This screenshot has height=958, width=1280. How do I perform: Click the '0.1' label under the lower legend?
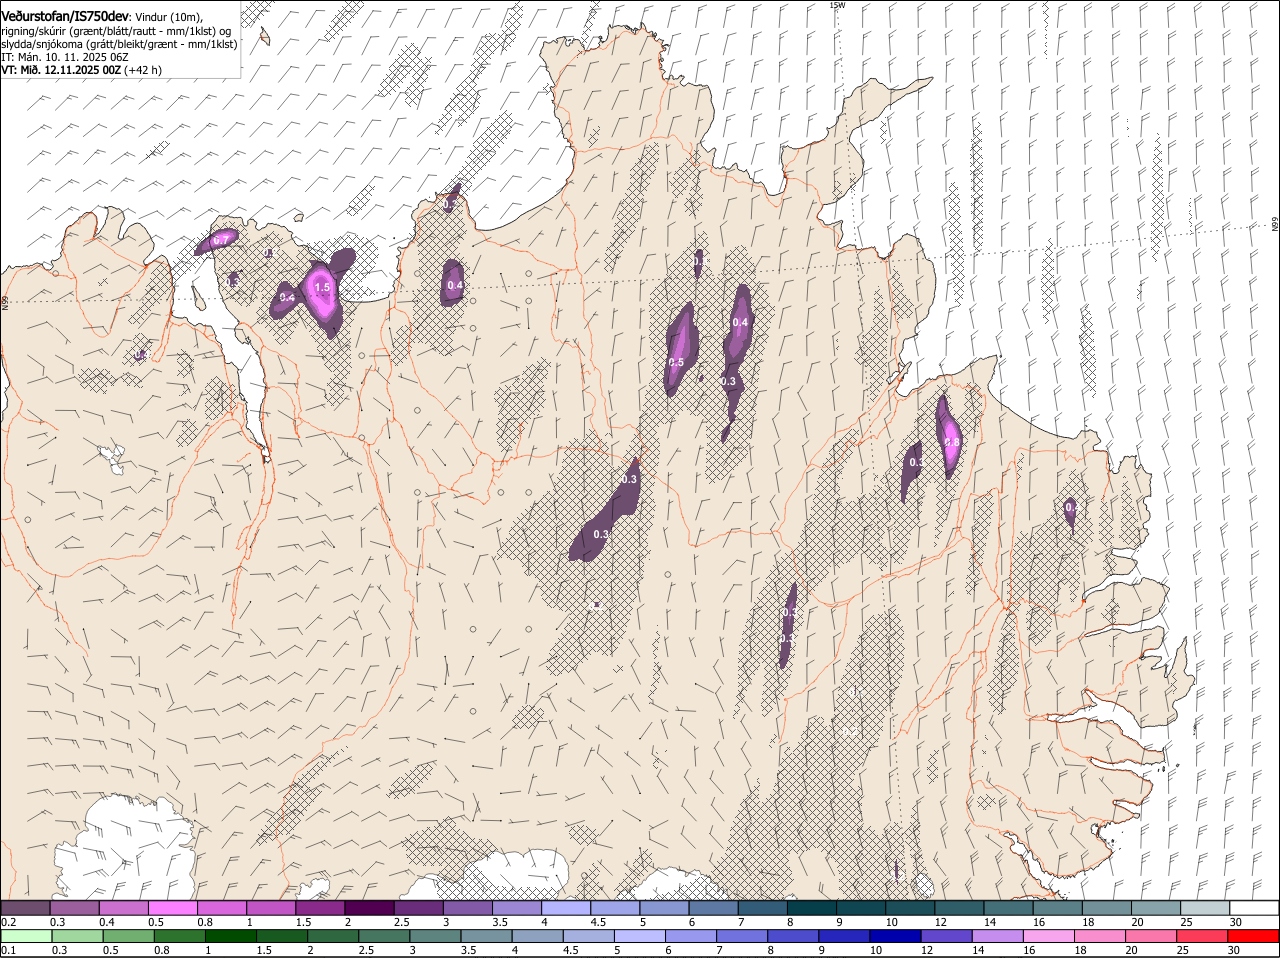8,950
